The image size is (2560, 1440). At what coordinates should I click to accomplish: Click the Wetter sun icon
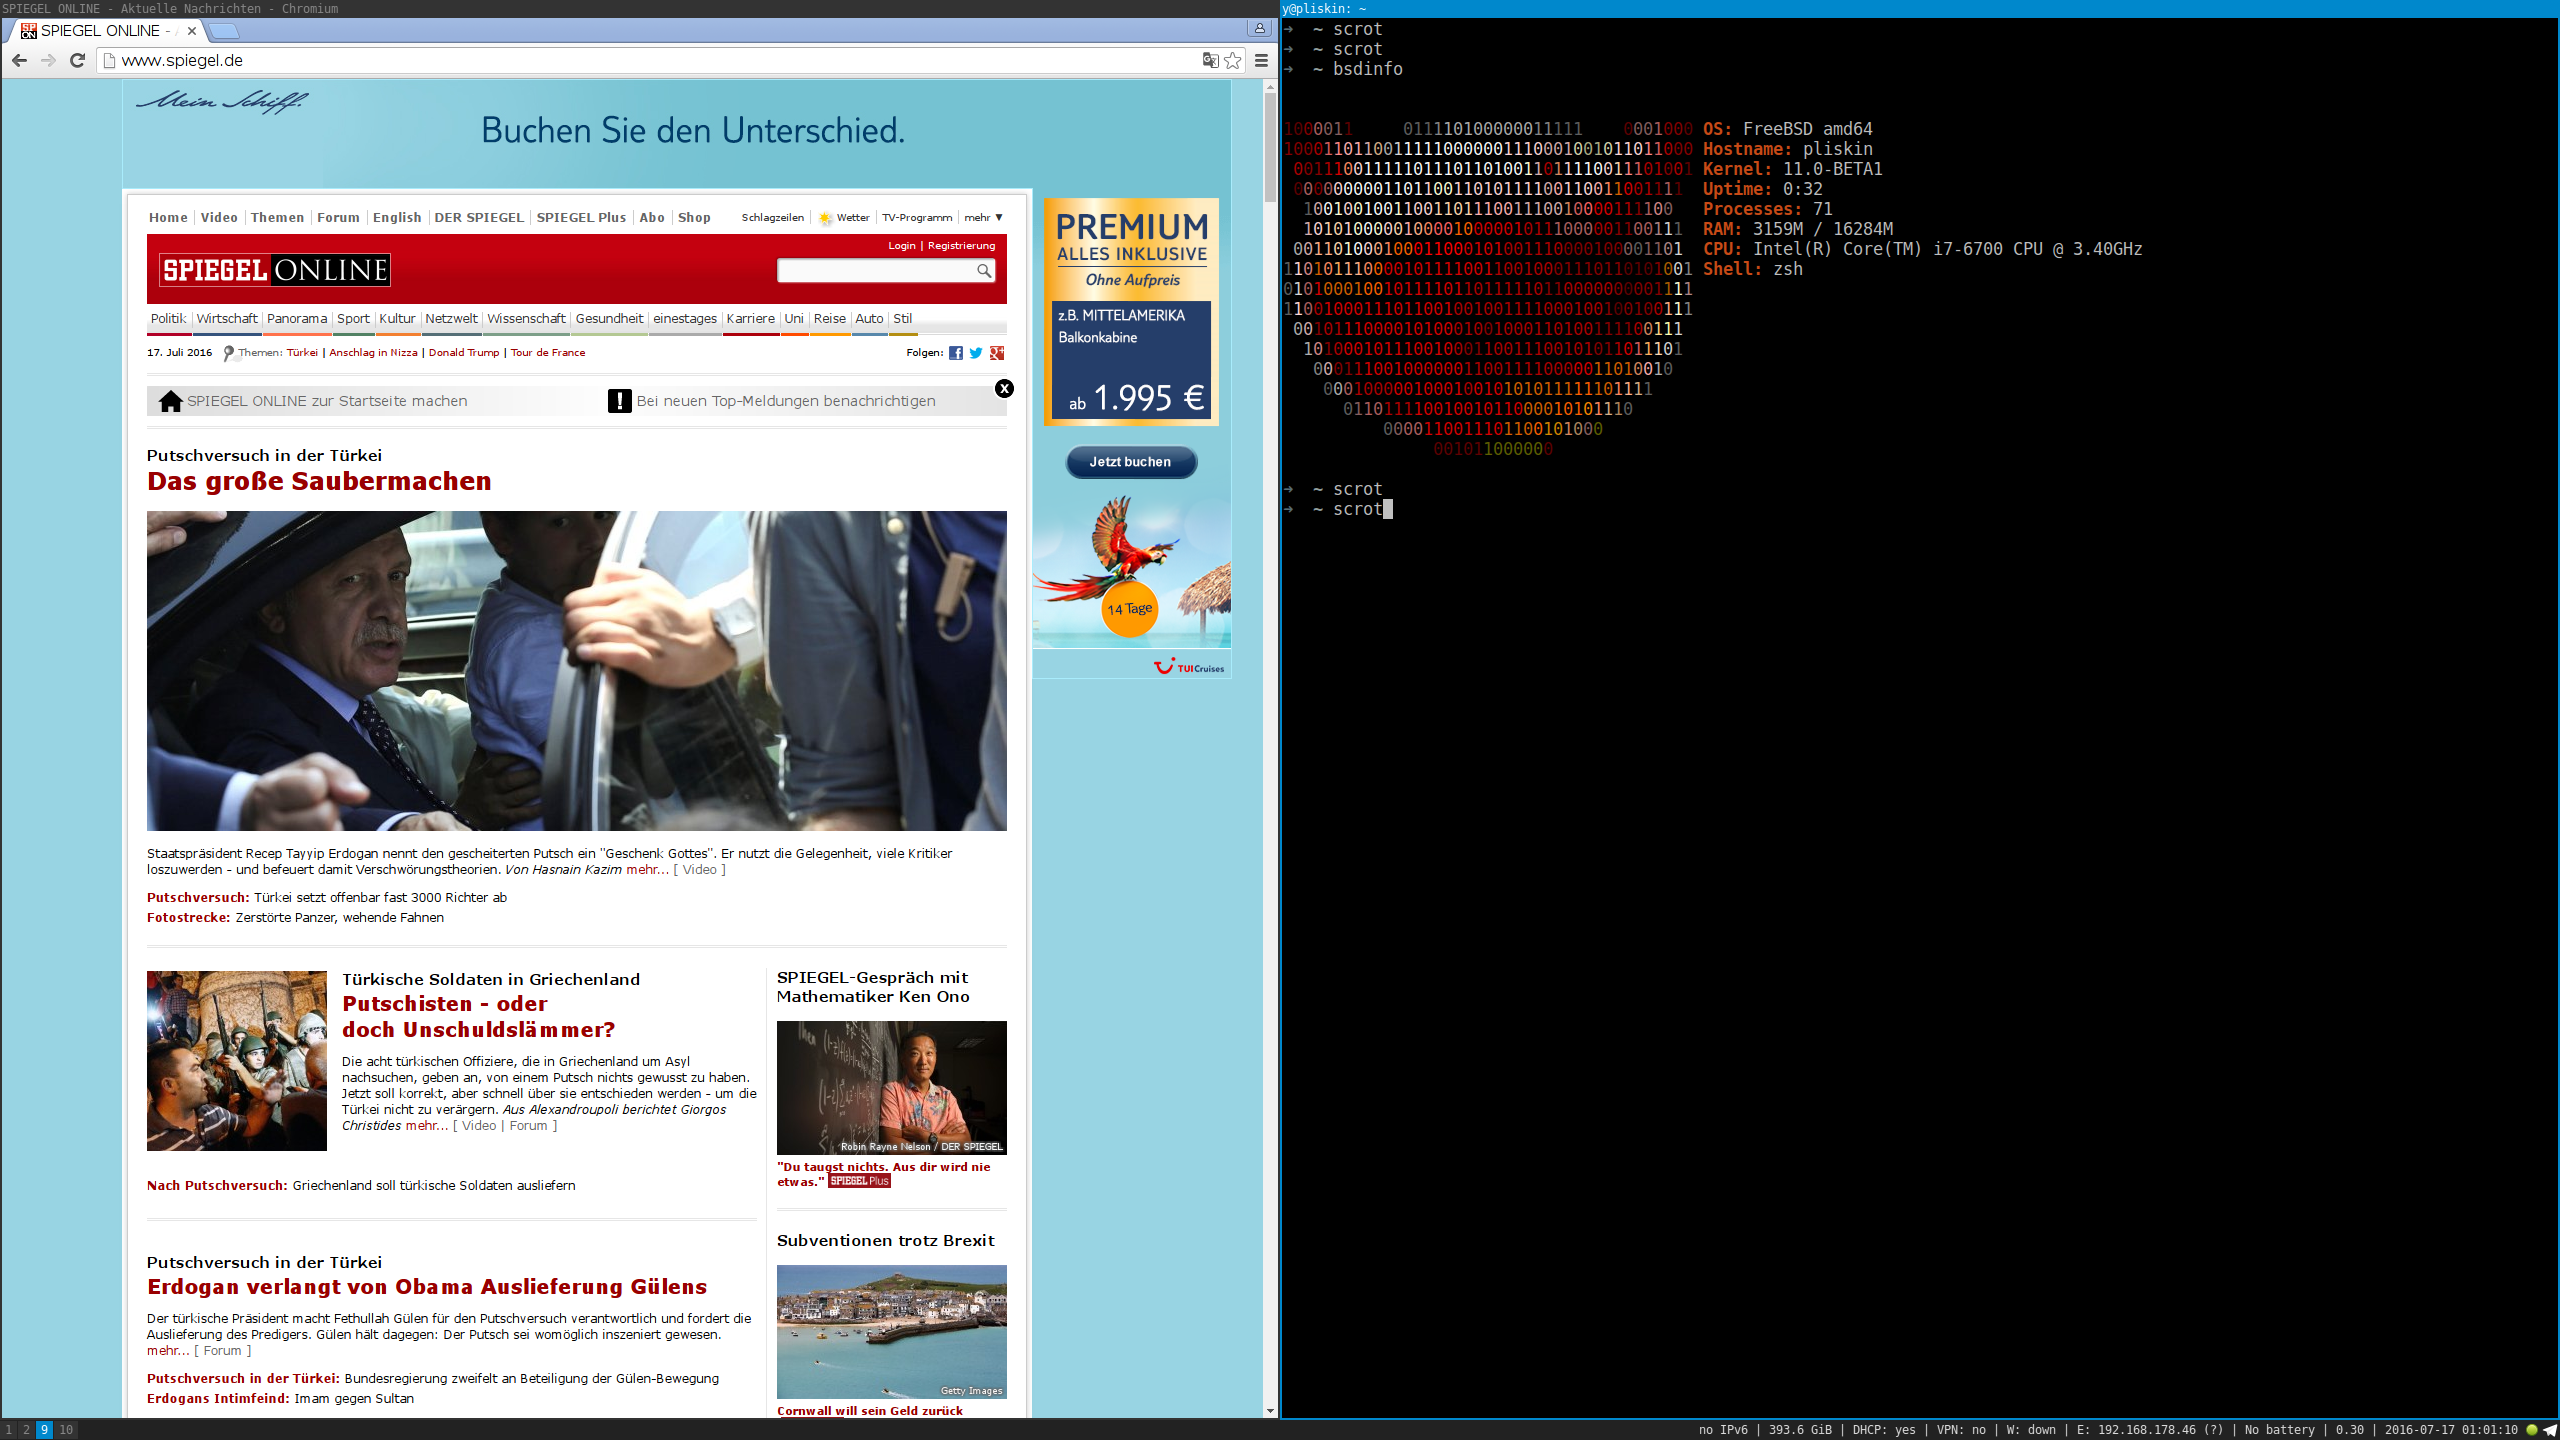(825, 218)
